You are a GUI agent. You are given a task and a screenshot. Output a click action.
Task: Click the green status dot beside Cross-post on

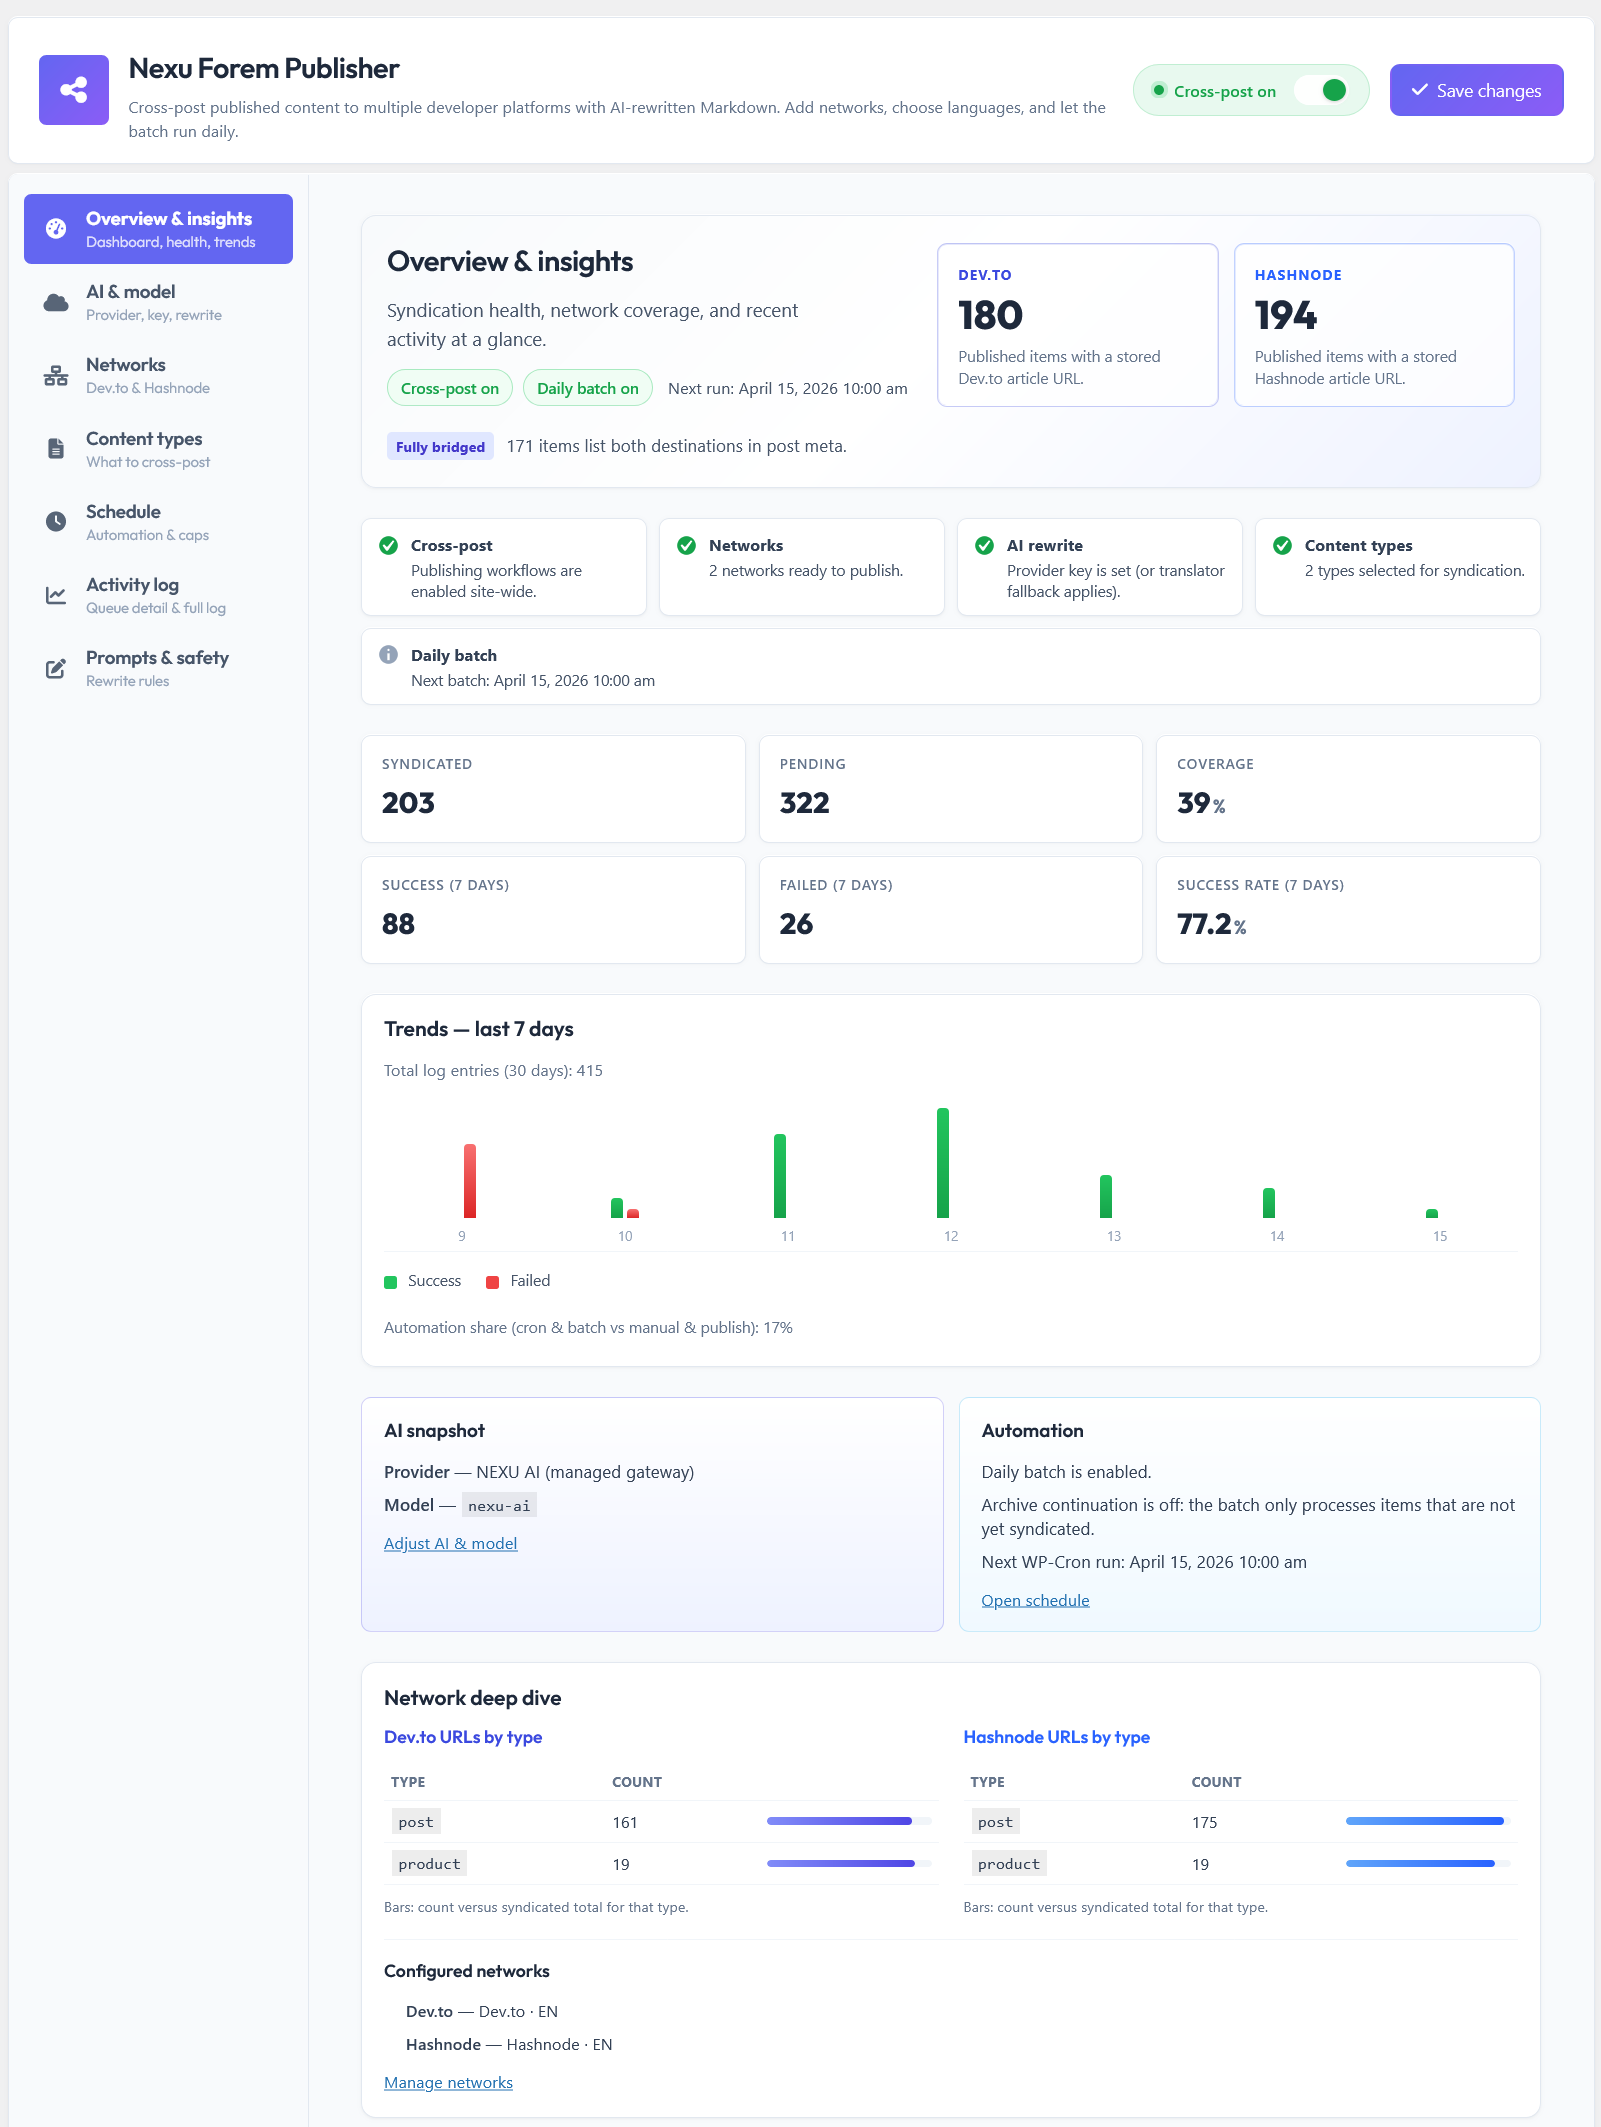1159,90
